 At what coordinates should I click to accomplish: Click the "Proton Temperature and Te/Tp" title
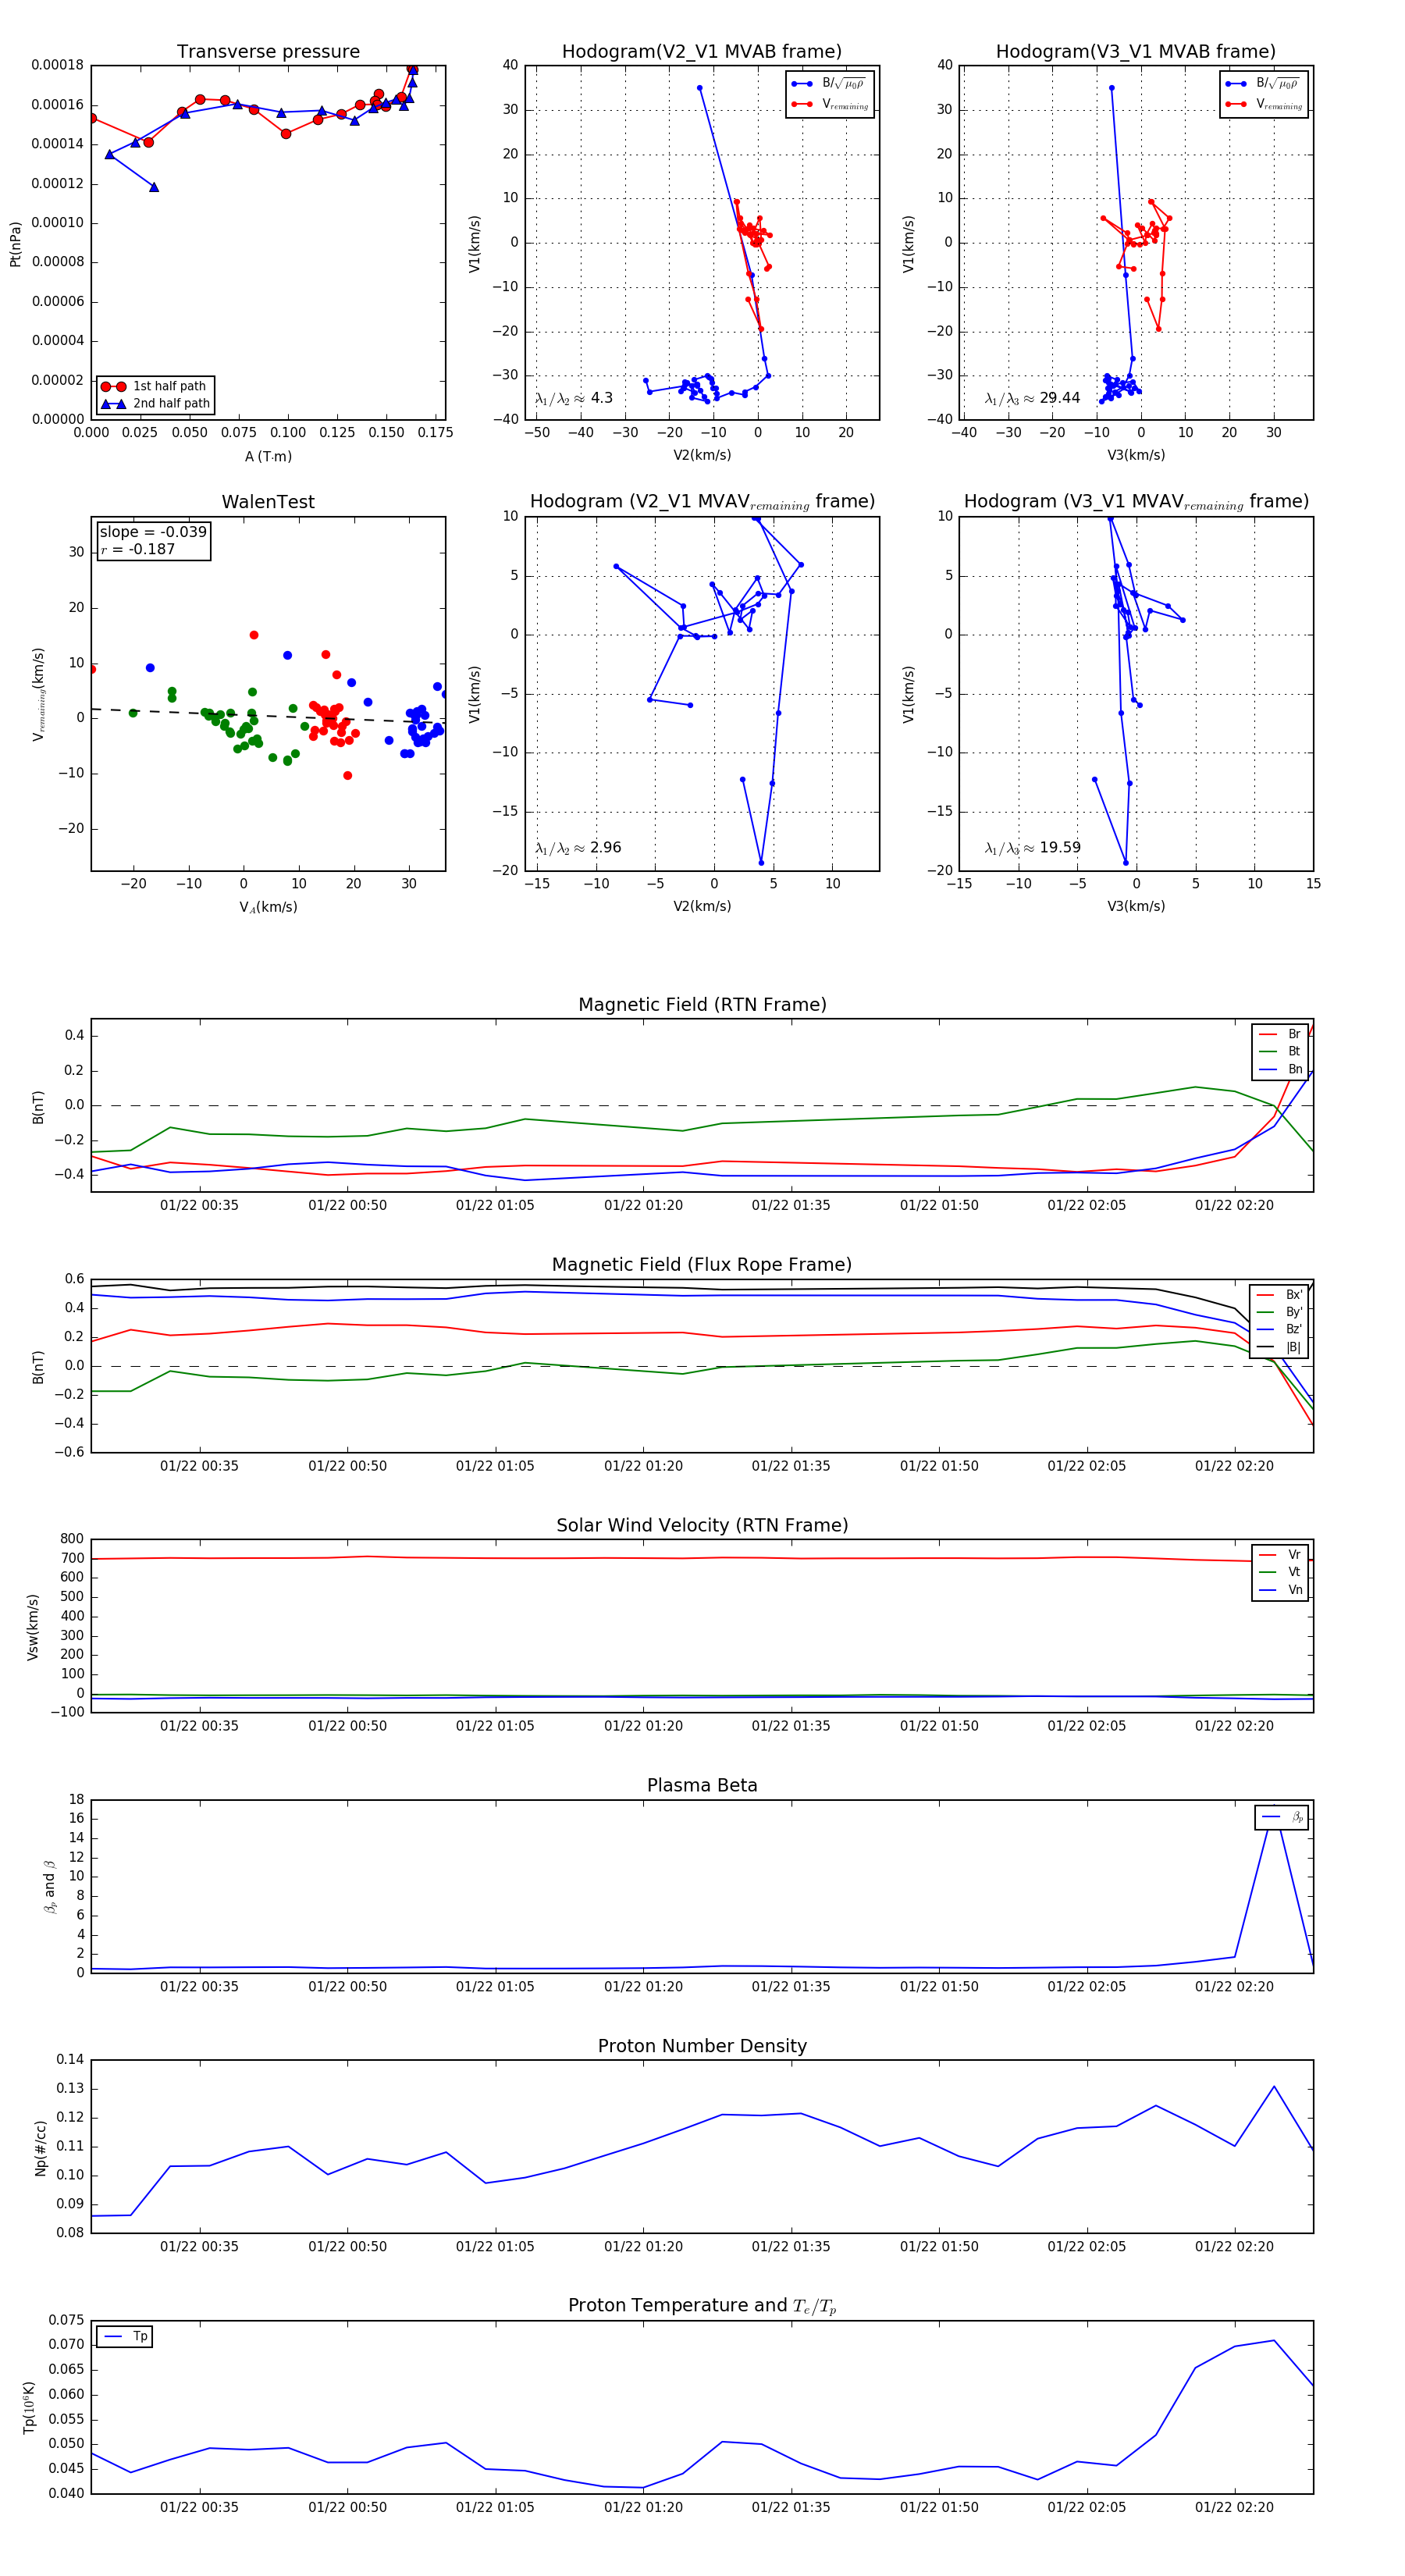click(x=702, y=2305)
